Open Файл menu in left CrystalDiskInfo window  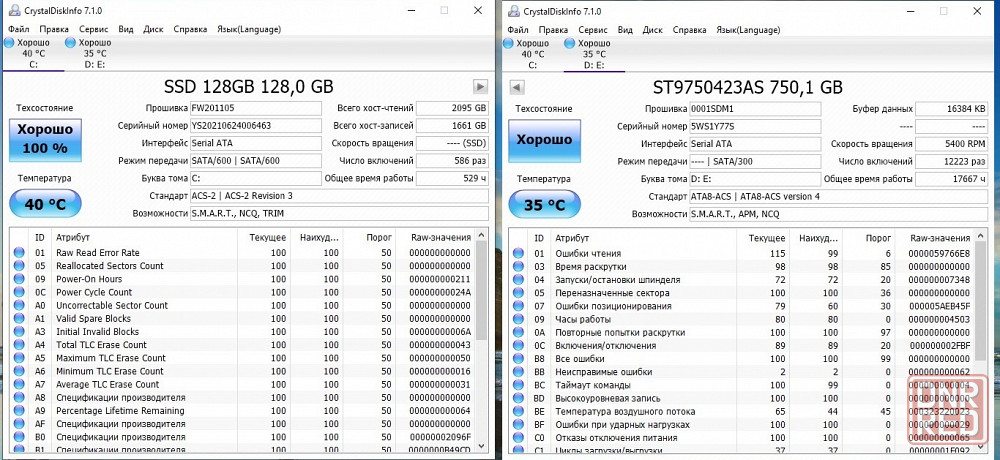18,29
